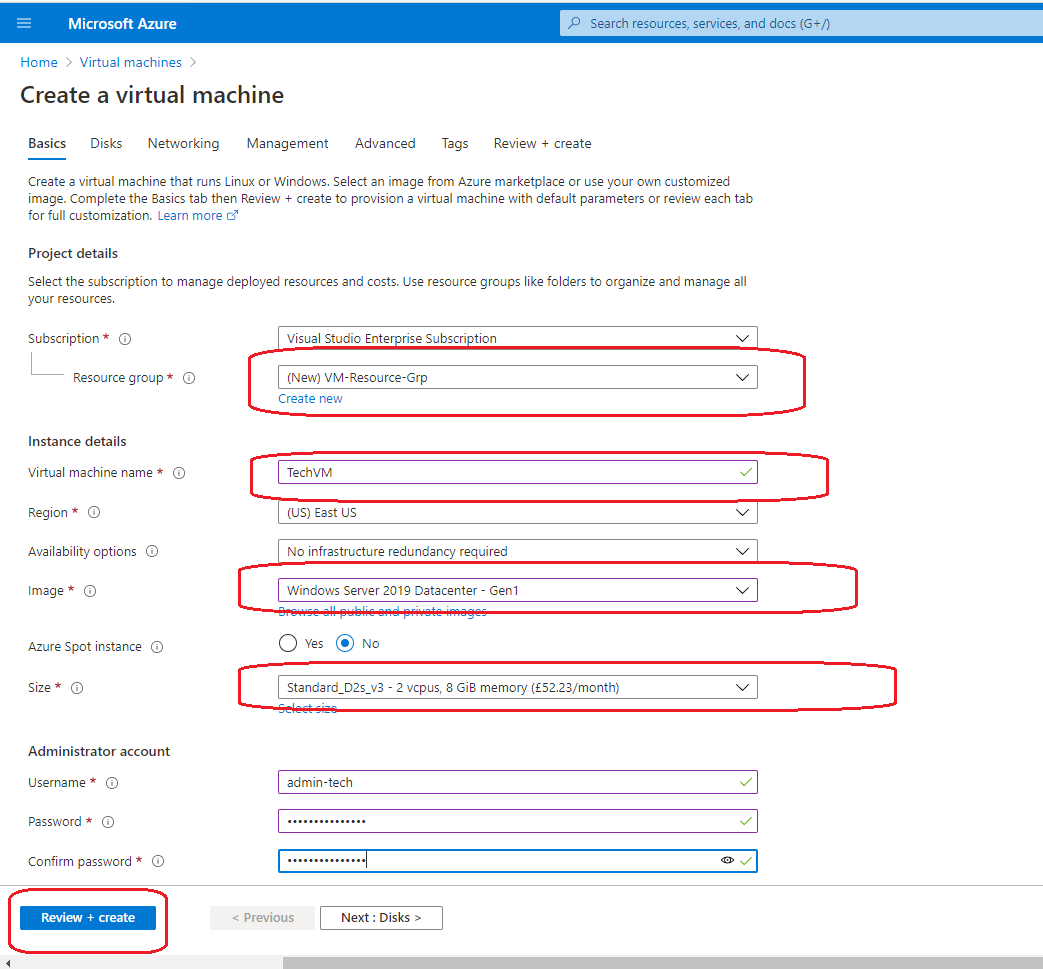1043x969 pixels.
Task: Click the Microsoft Azure title
Action: [x=122, y=24]
